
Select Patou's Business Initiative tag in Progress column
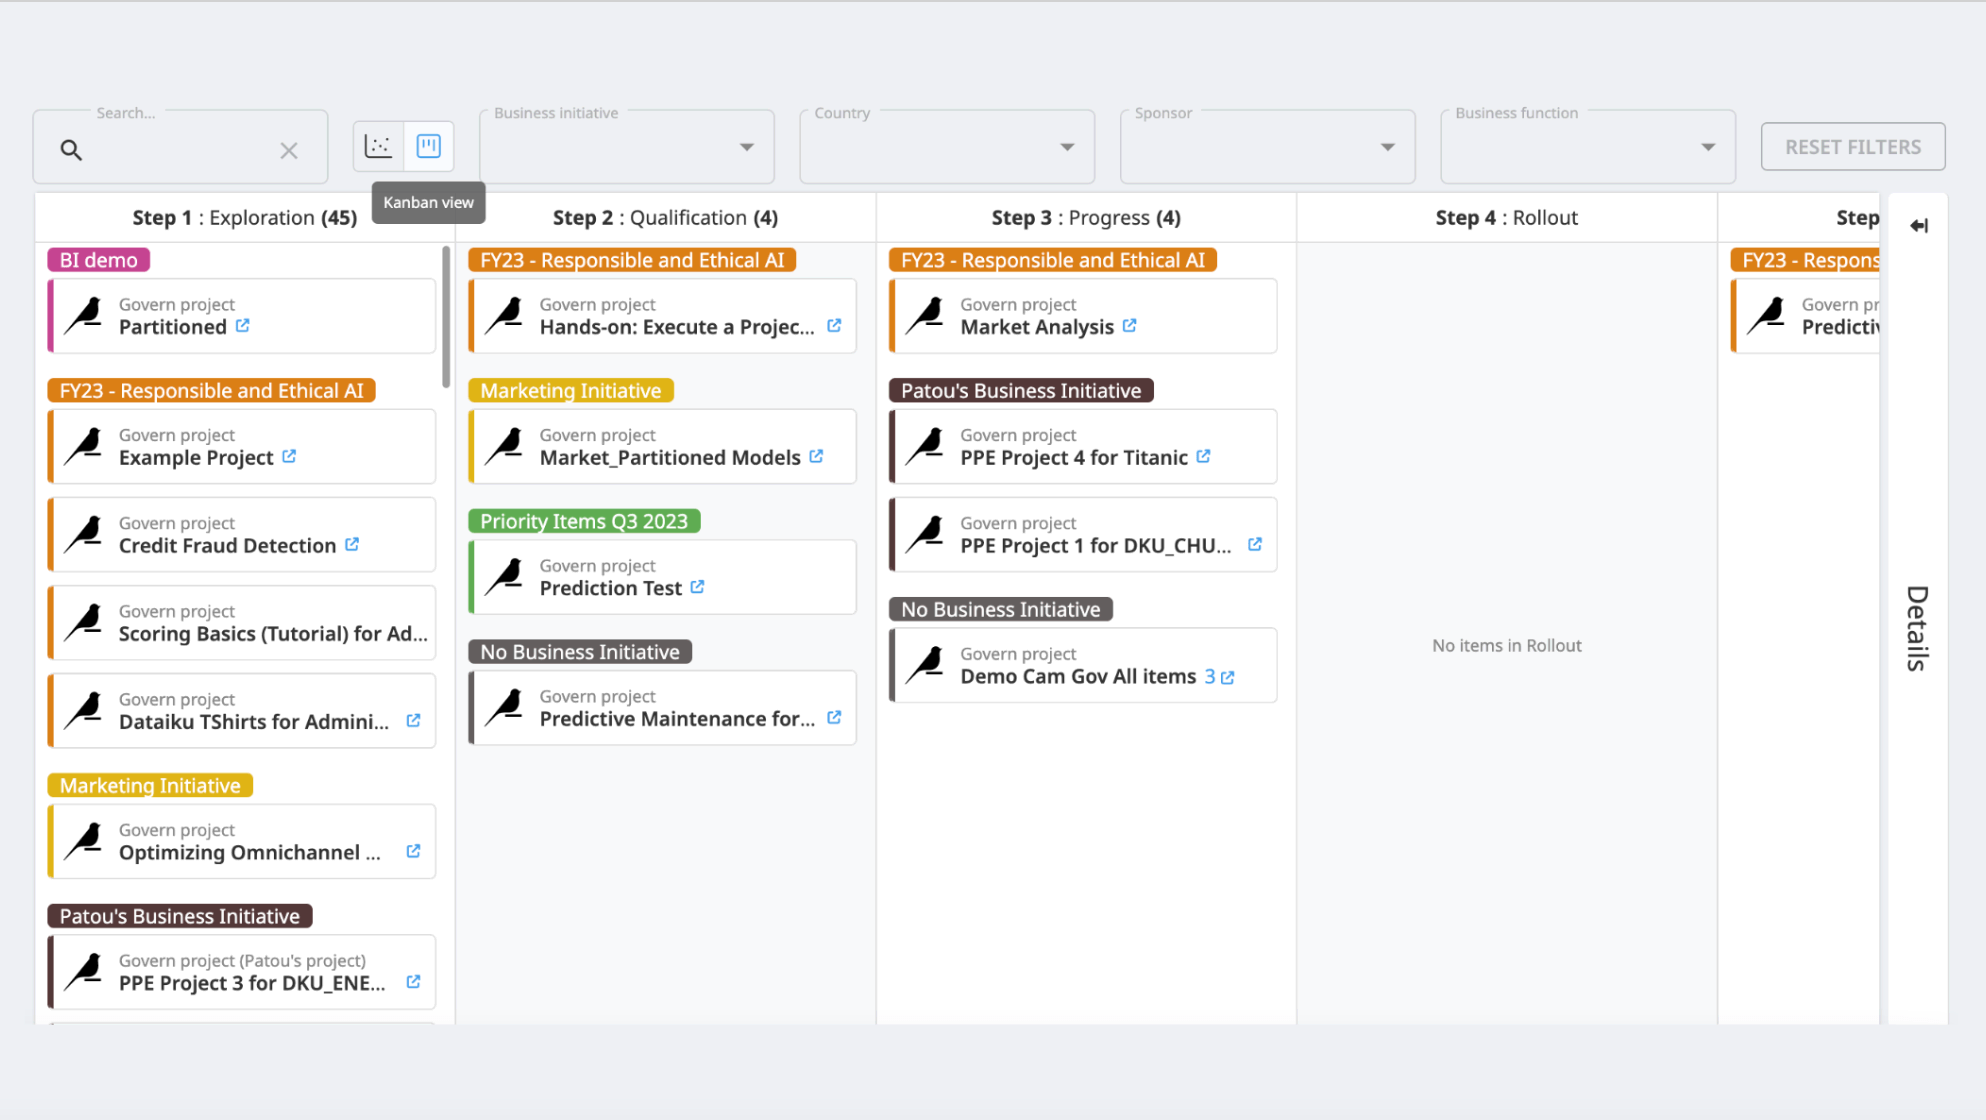coord(1021,390)
